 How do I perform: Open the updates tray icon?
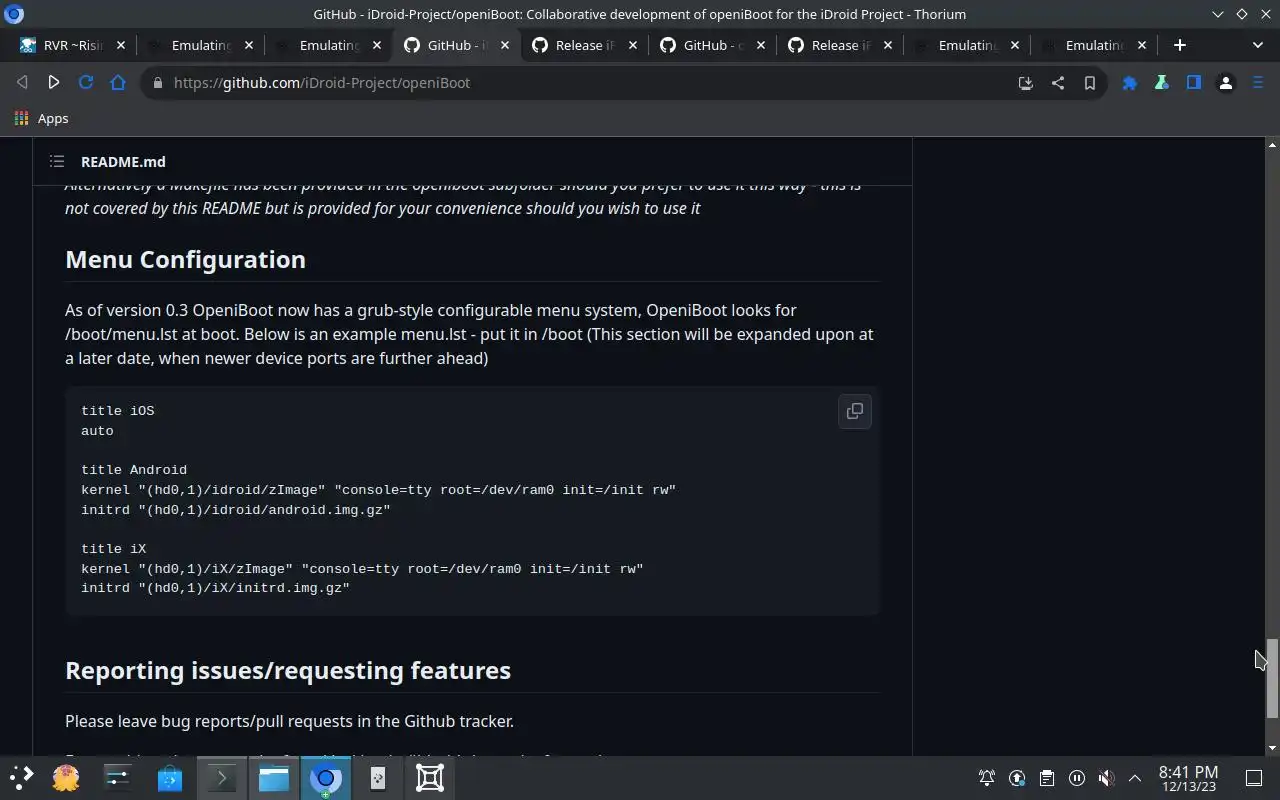[x=1017, y=778]
